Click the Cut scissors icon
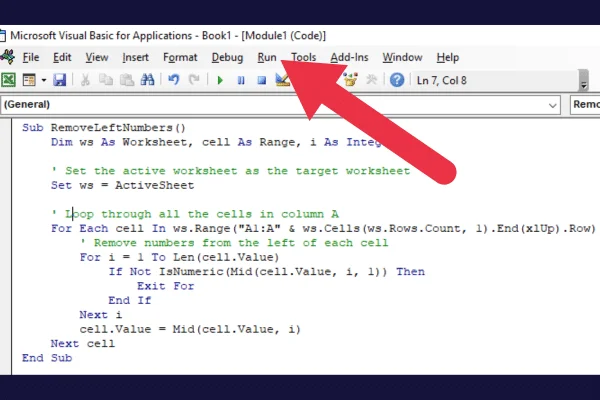This screenshot has width=600, height=400. tap(85, 80)
